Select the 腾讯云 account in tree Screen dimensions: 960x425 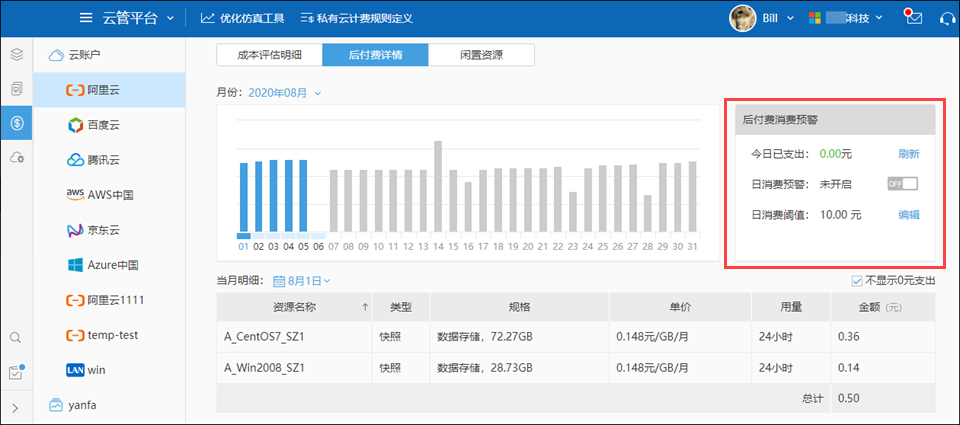tap(107, 160)
